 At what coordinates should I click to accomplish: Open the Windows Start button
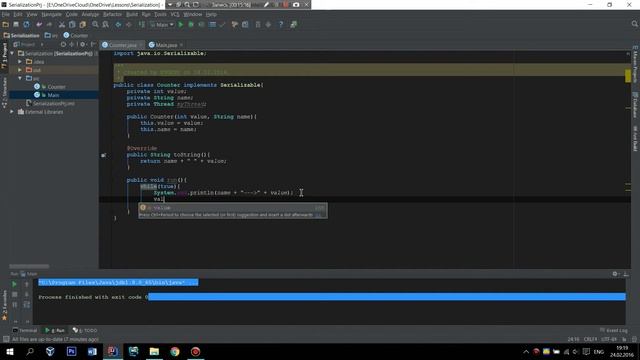tap(9, 351)
